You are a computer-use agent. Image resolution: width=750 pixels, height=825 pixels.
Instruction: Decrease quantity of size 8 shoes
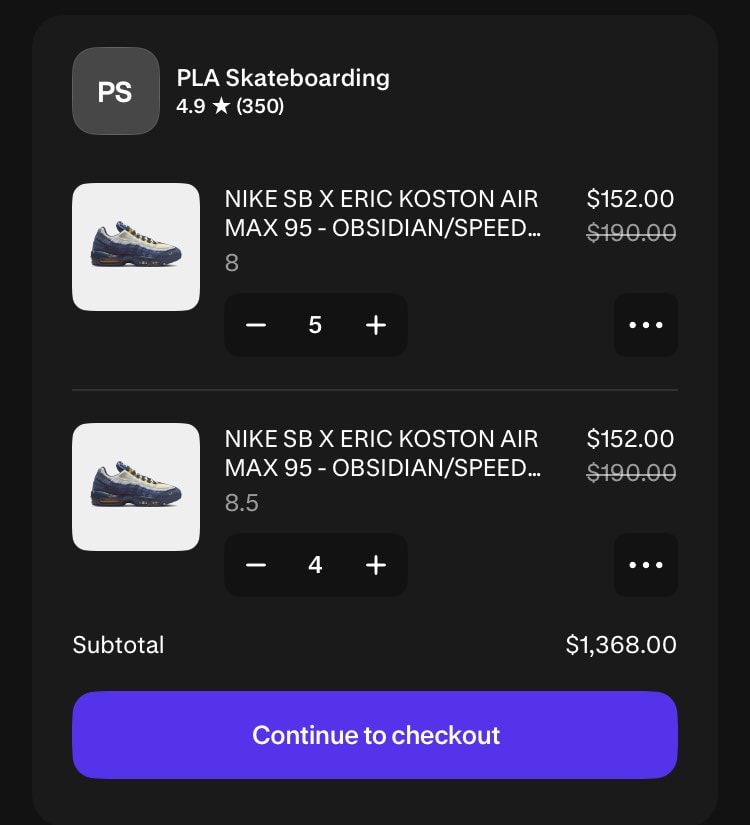click(x=256, y=325)
